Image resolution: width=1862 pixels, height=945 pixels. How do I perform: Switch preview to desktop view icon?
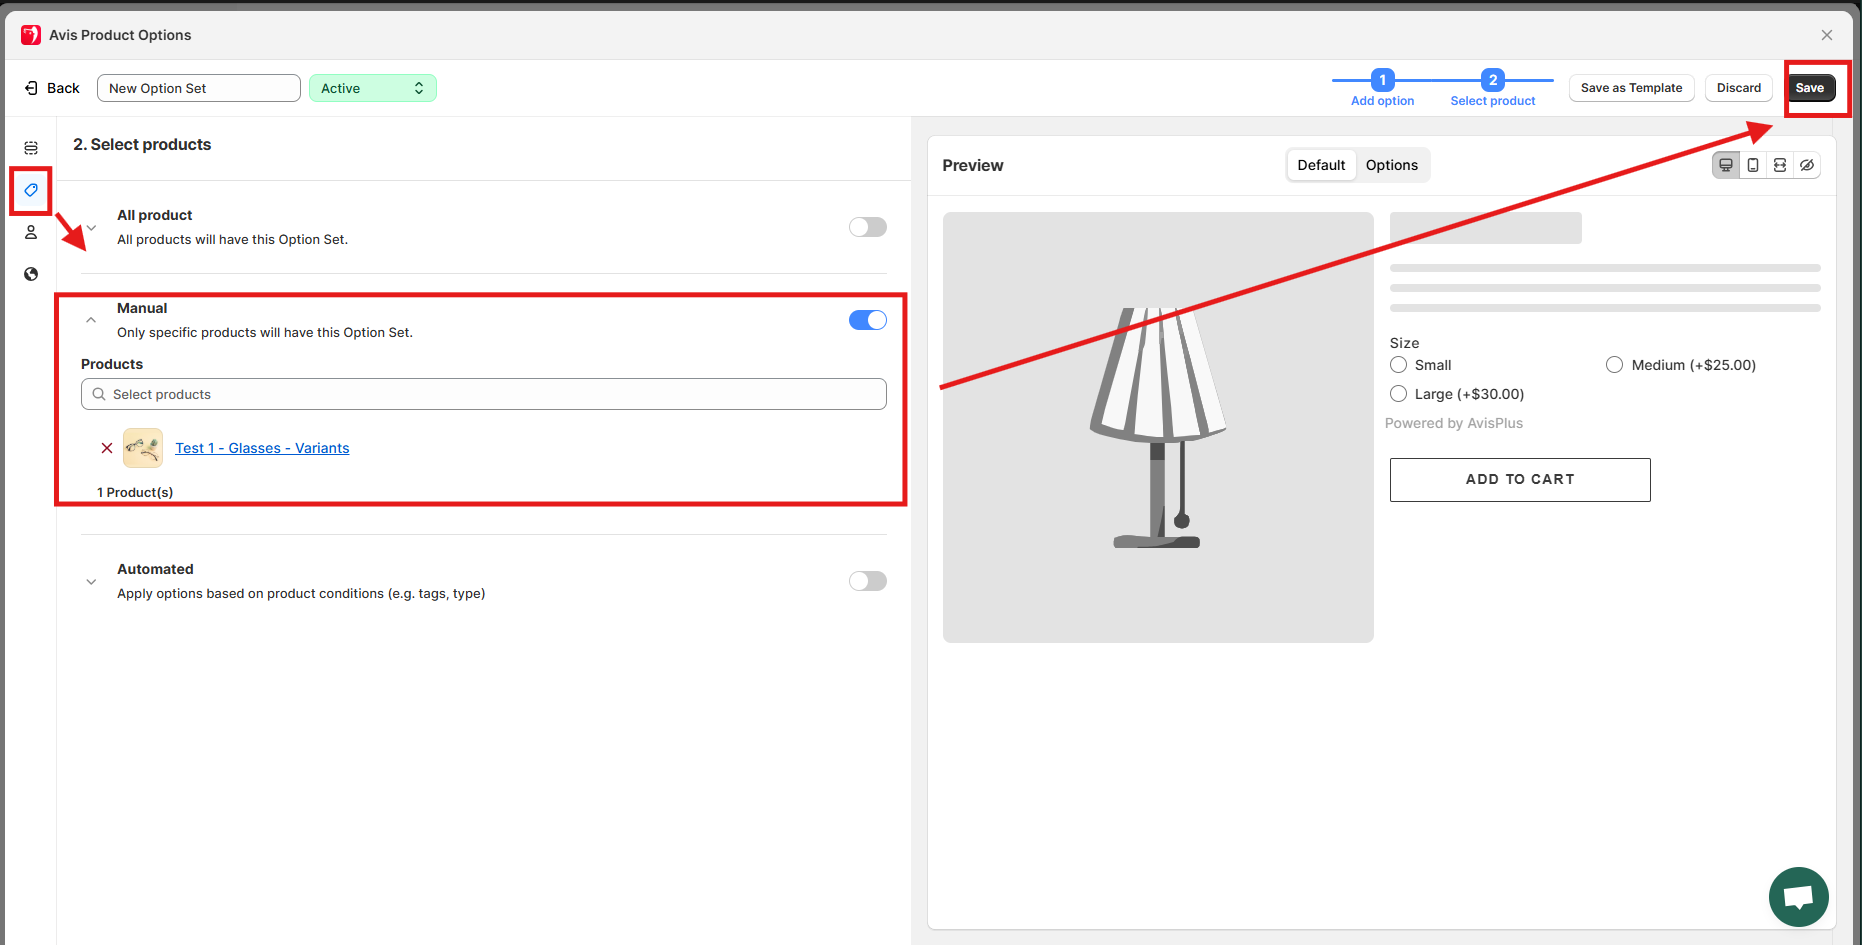click(x=1726, y=165)
